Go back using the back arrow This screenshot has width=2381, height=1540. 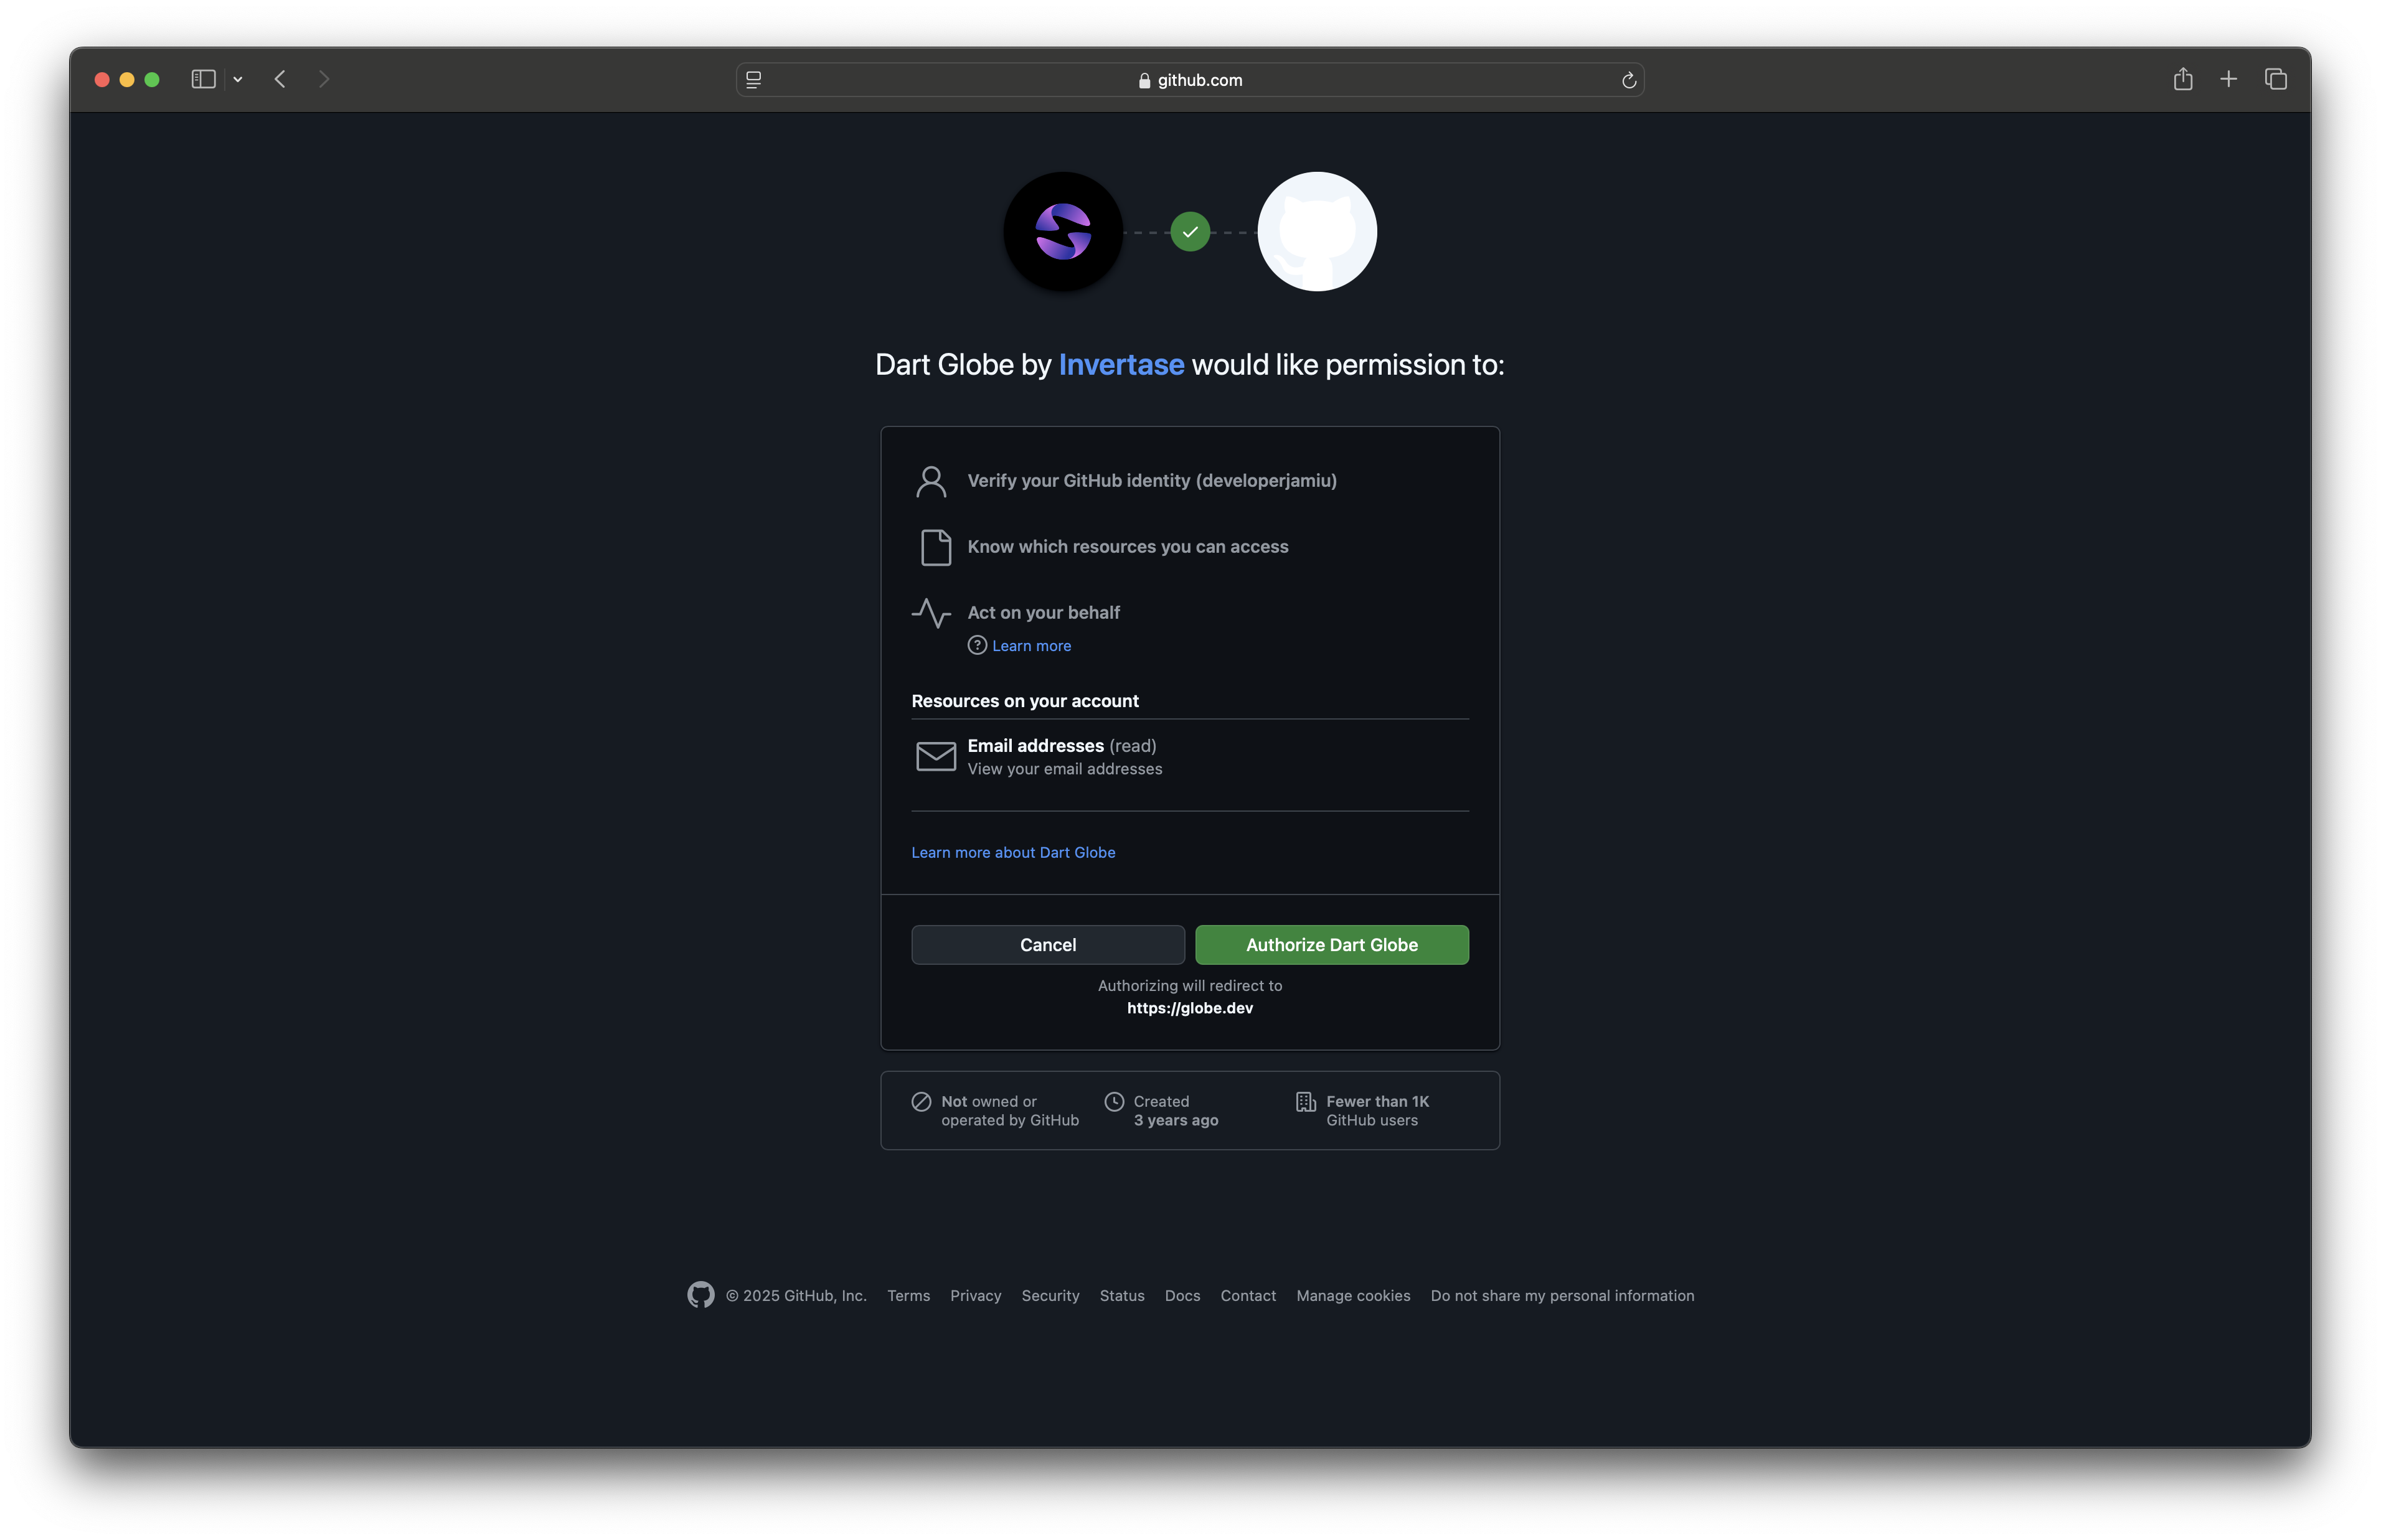pyautogui.click(x=280, y=79)
